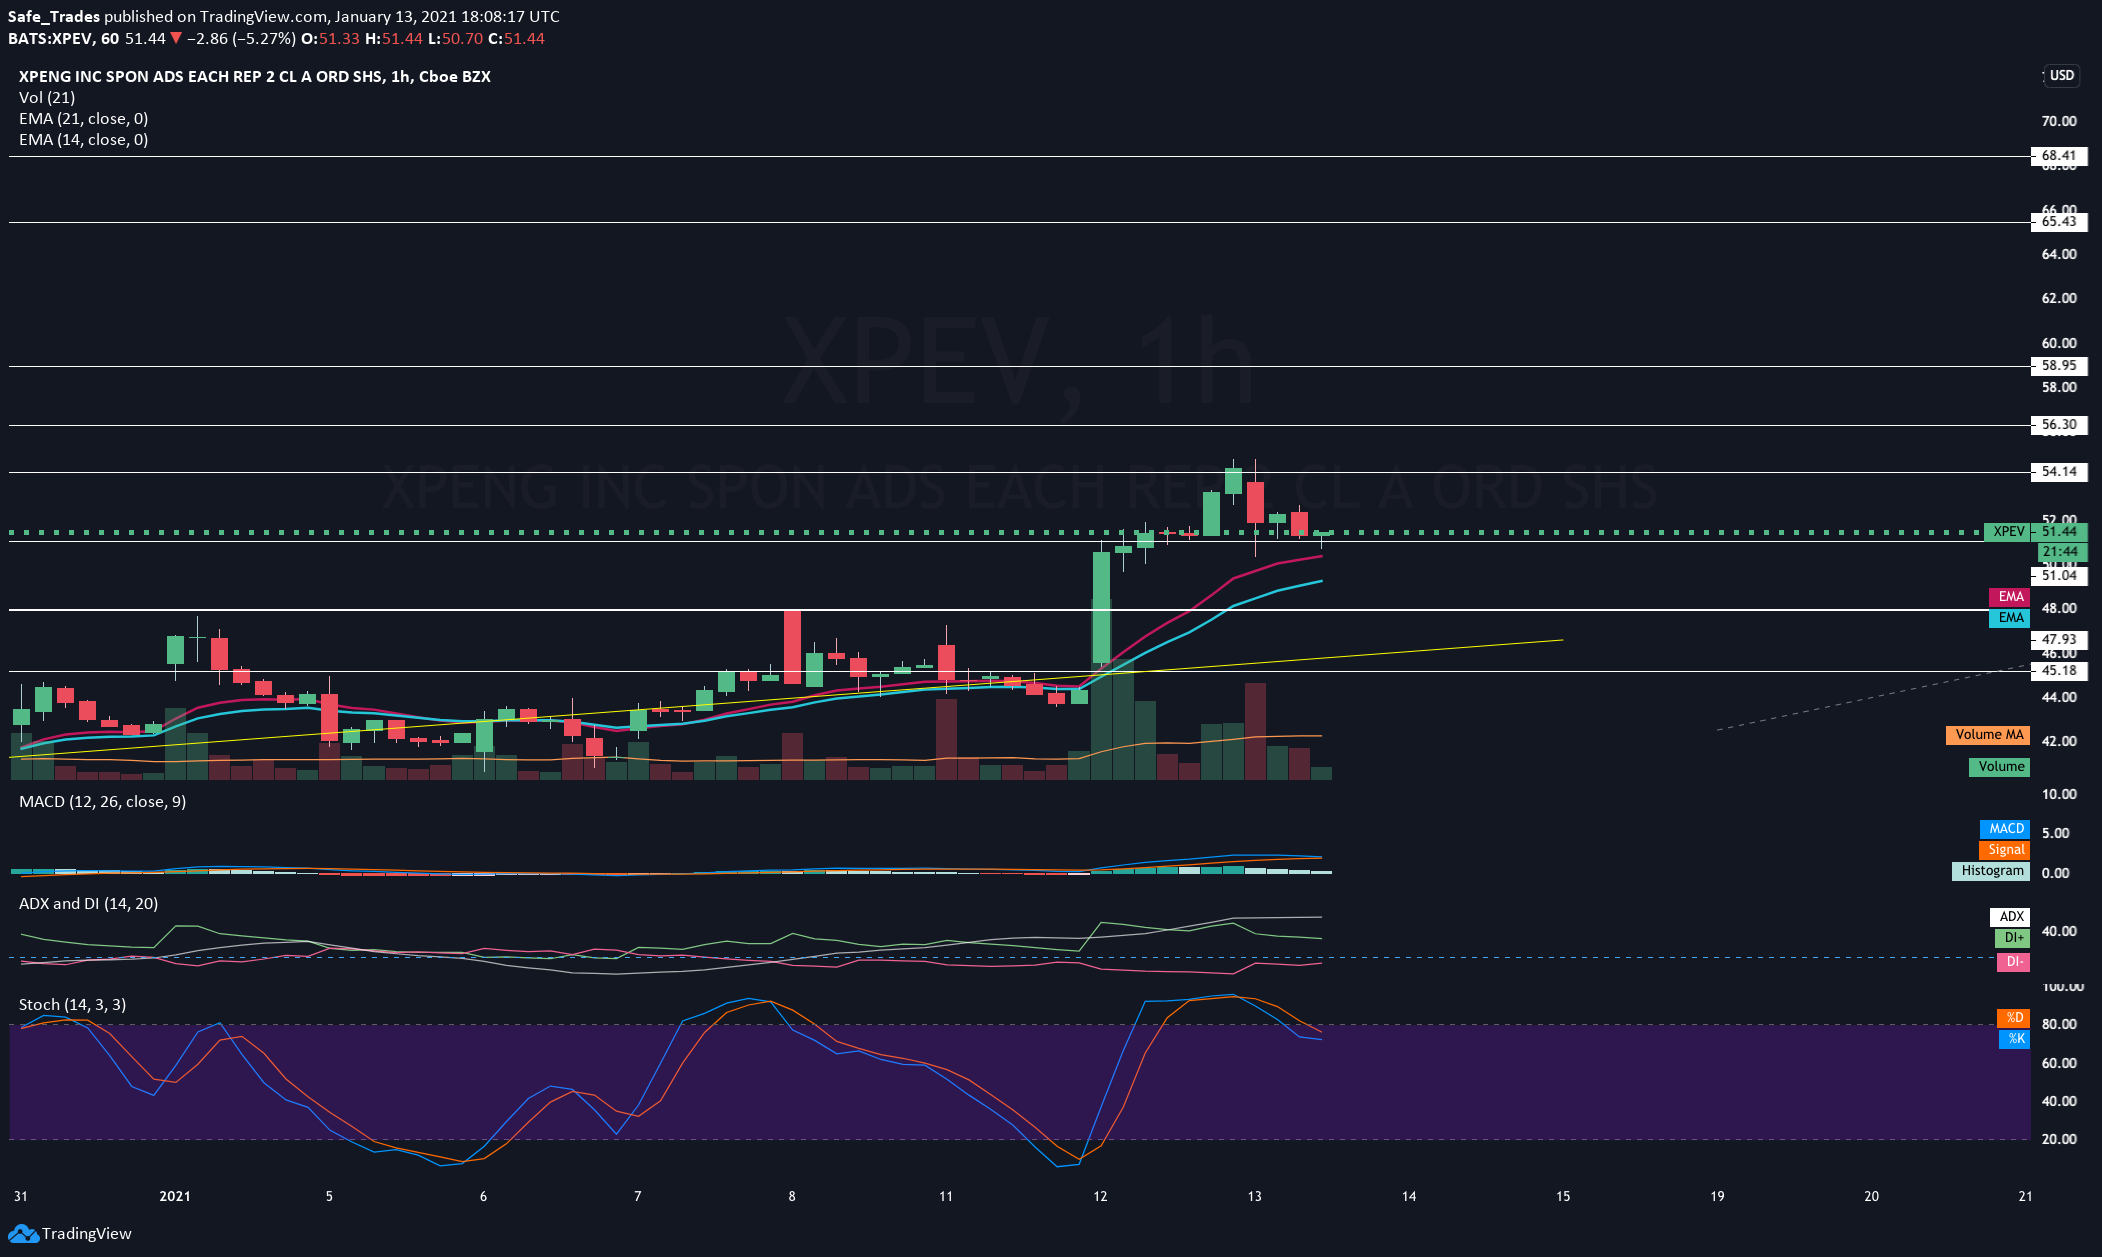This screenshot has width=2102, height=1257.
Task: Click the green Volume label
Action: click(2000, 767)
